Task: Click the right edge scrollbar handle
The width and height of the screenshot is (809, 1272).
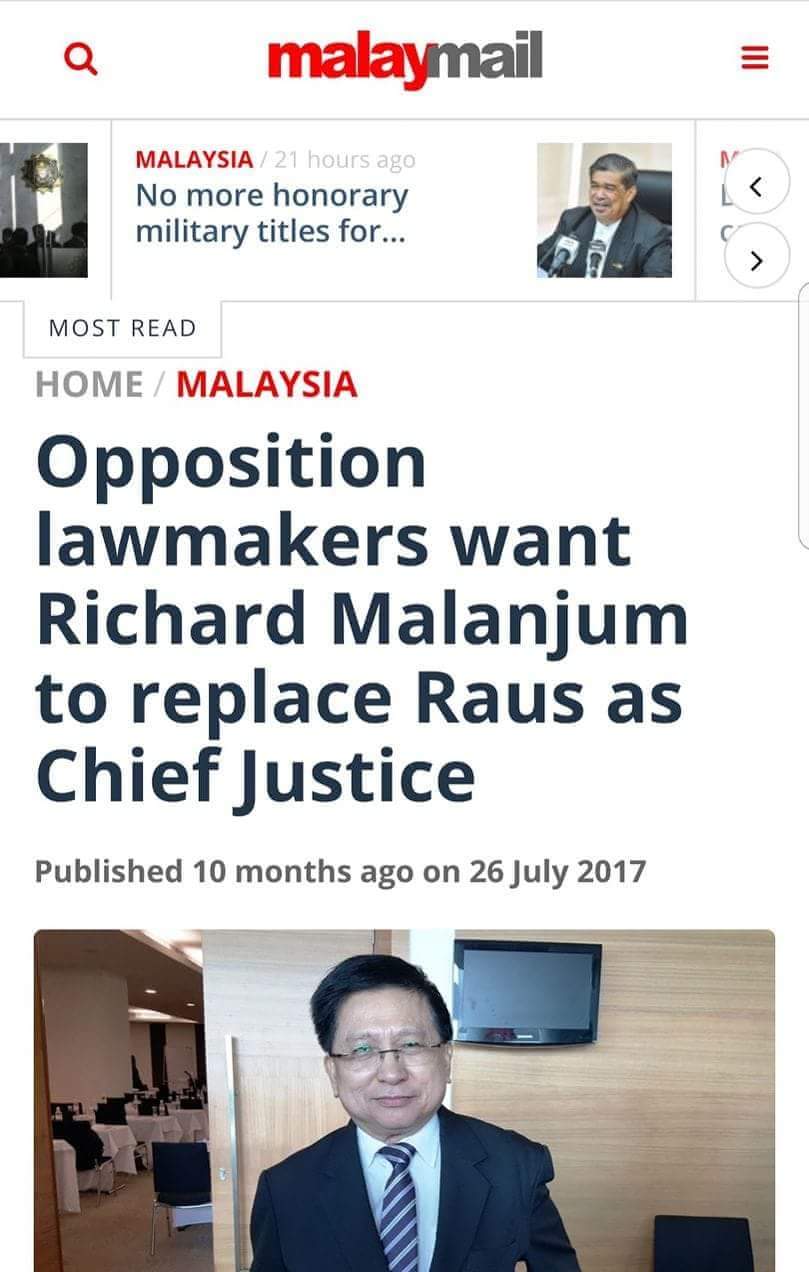Action: point(803,415)
